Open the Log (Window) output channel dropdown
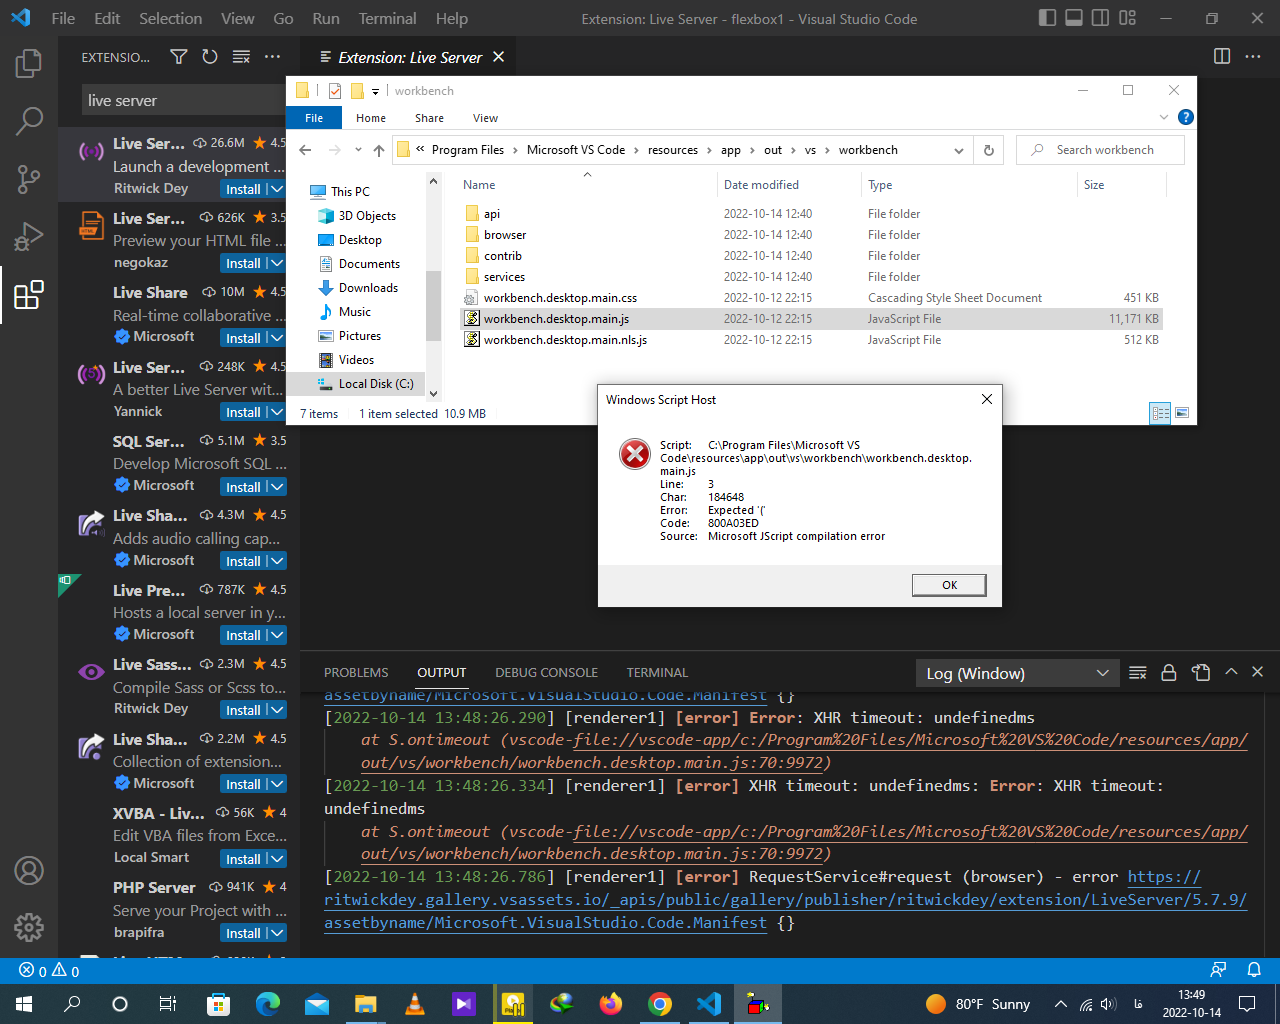Screen dimensions: 1280x1024 pyautogui.click(x=1018, y=673)
